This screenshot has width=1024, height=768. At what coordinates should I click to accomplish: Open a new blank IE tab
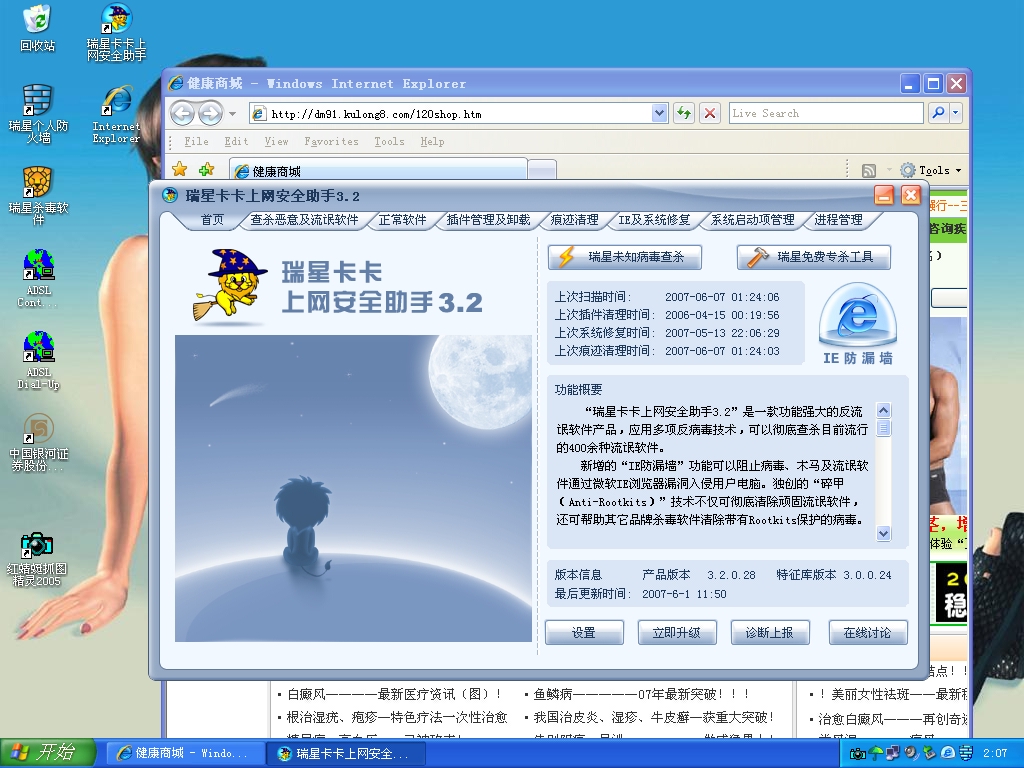tap(542, 170)
